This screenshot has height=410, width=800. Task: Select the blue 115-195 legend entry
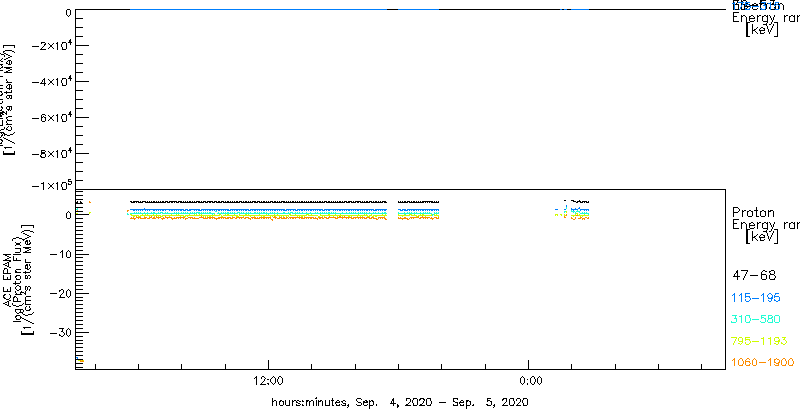[x=756, y=298]
